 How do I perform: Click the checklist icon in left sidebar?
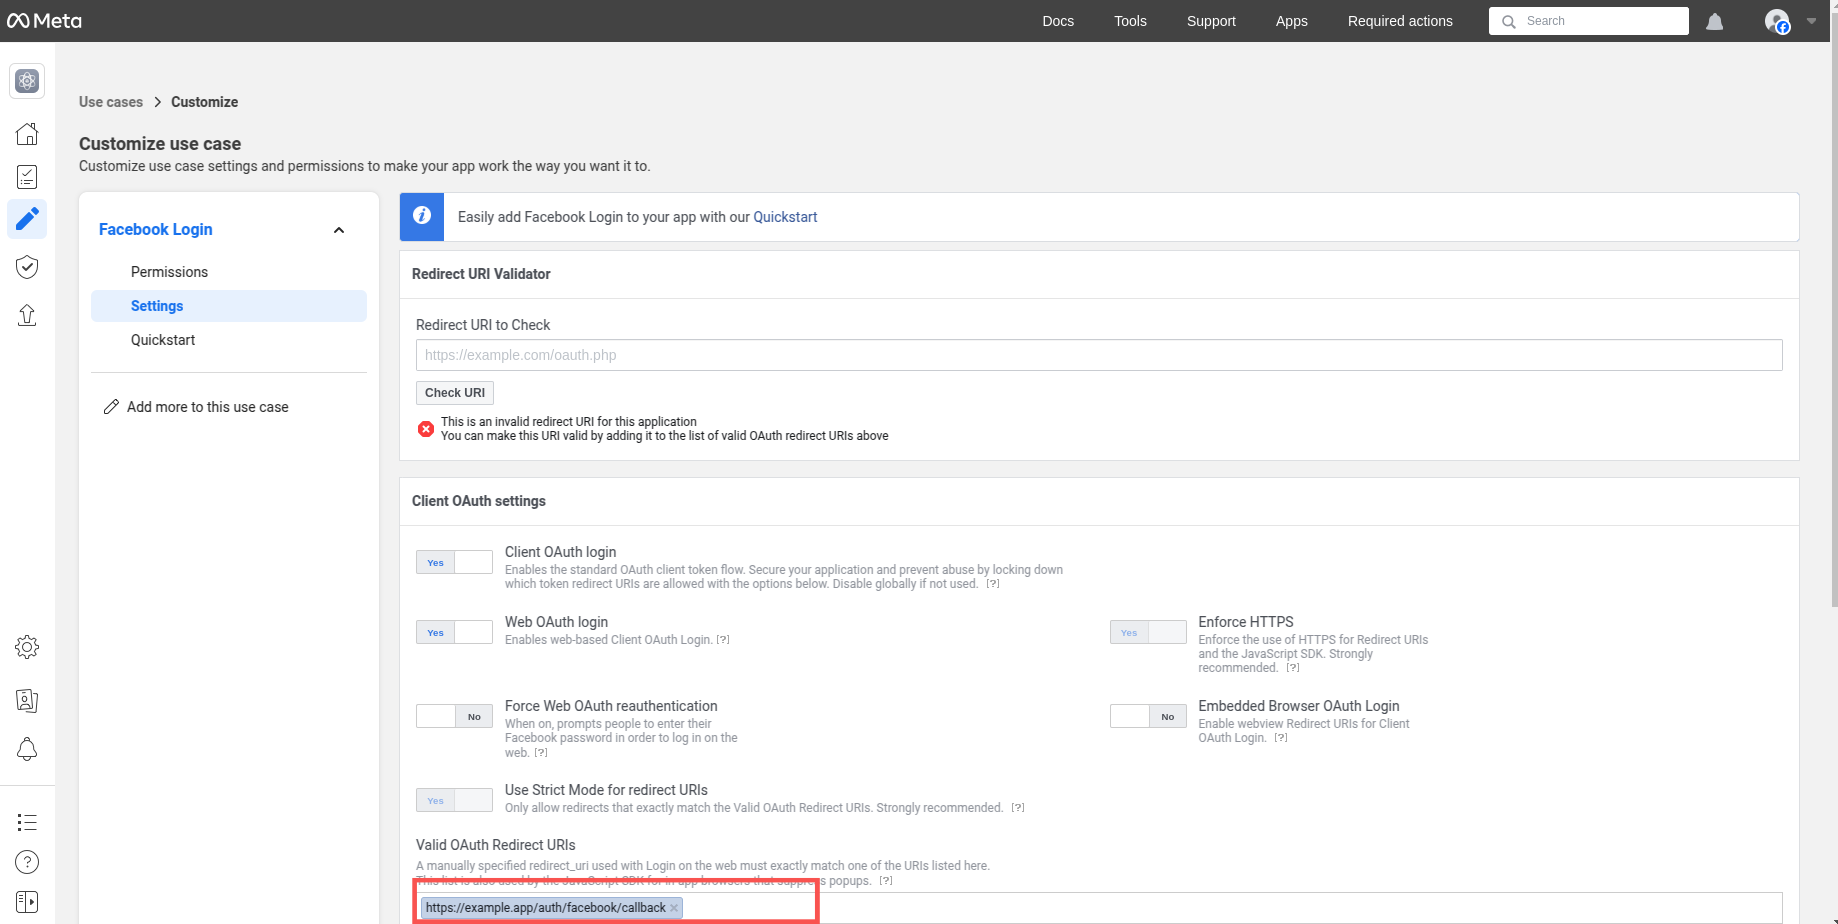pyautogui.click(x=27, y=177)
